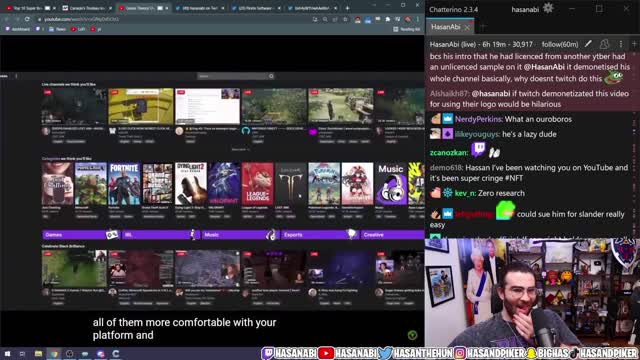Open the viewer list icon in chat header
This screenshot has width=640, height=360.
[x=604, y=44]
